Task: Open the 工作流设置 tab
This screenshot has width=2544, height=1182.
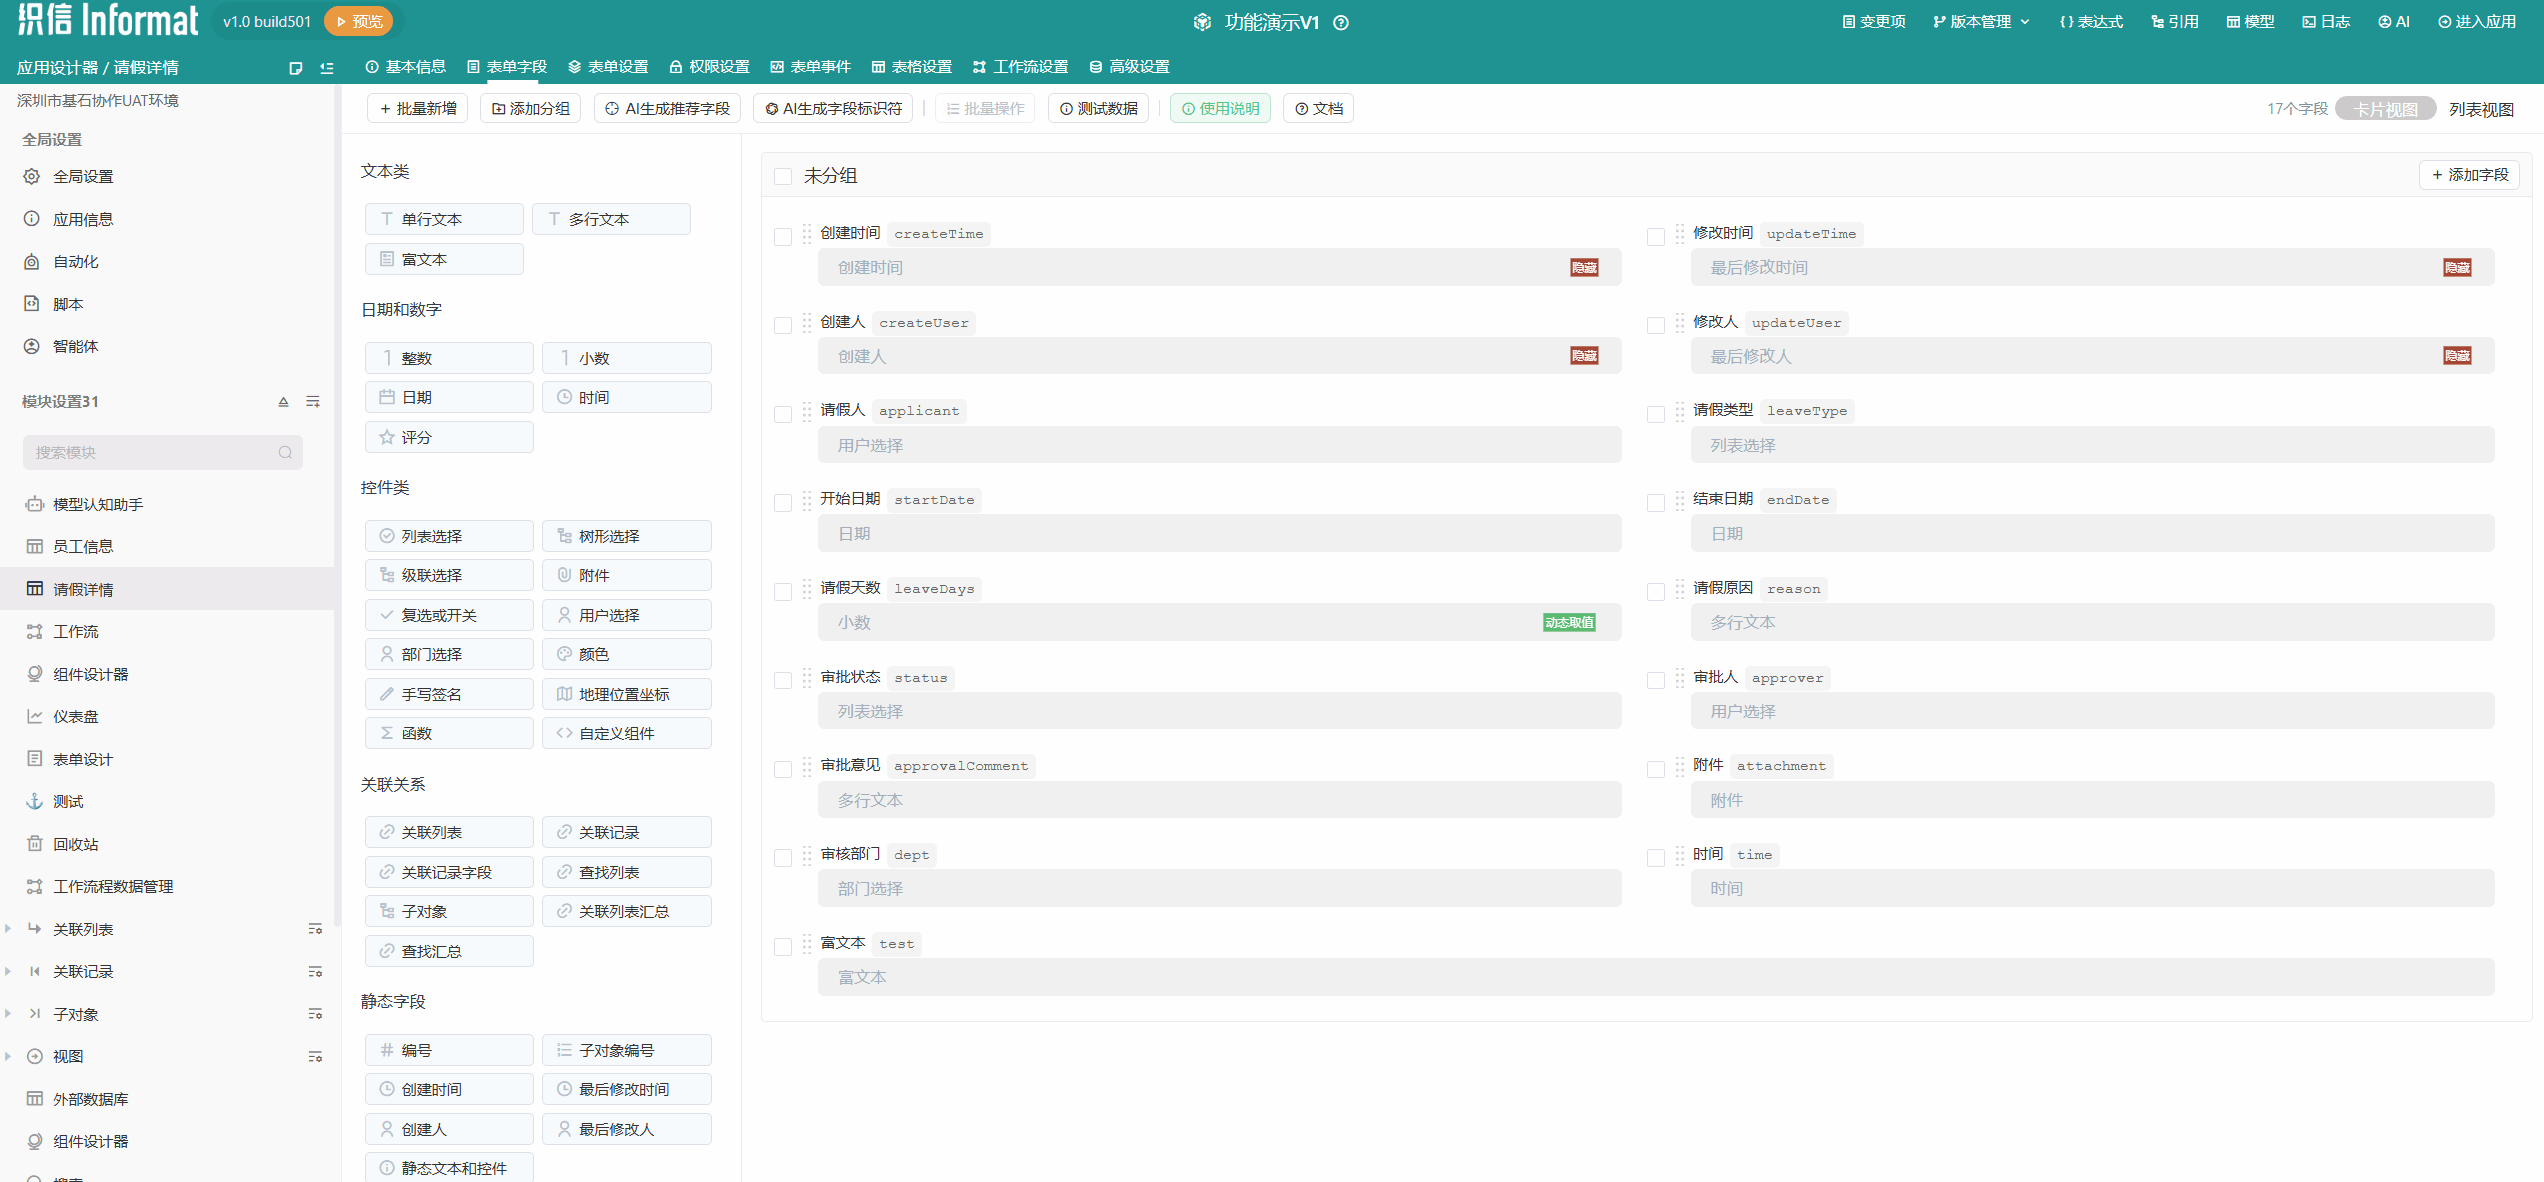Action: 1020,67
